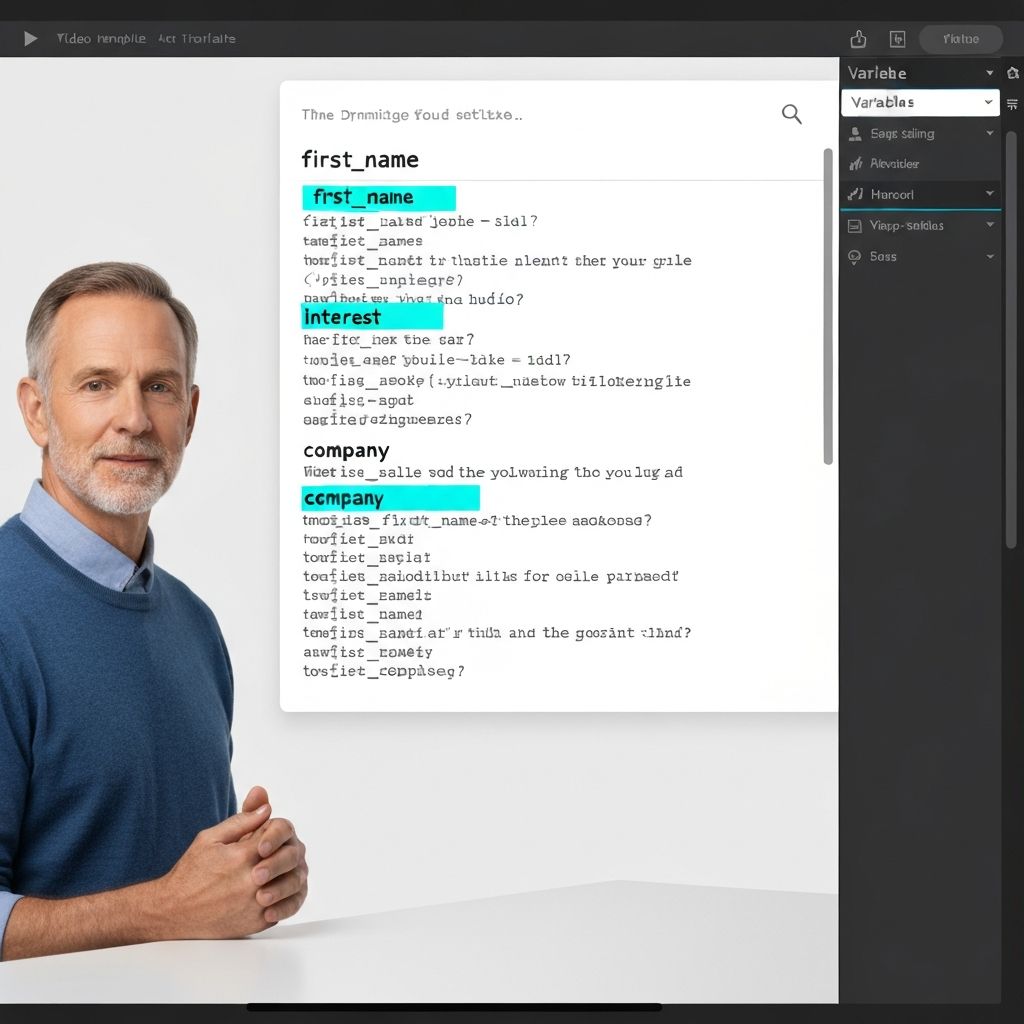Select the highlighted interest variable tag

point(372,317)
